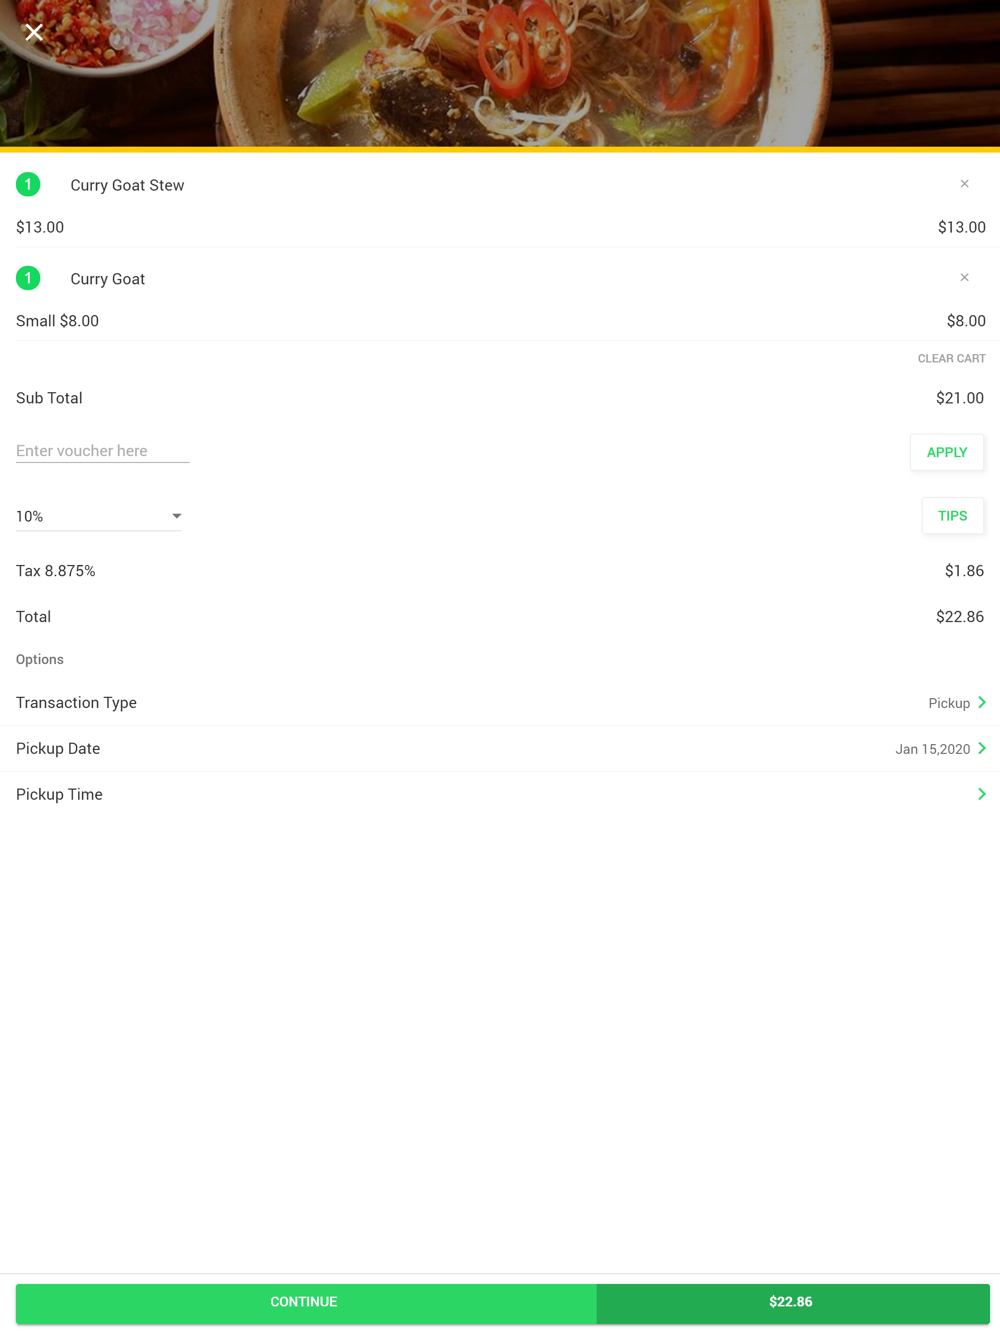Viewport: 1000px width, 1334px height.
Task: Tap the quantity badge for Curry Goat
Action: point(28,278)
